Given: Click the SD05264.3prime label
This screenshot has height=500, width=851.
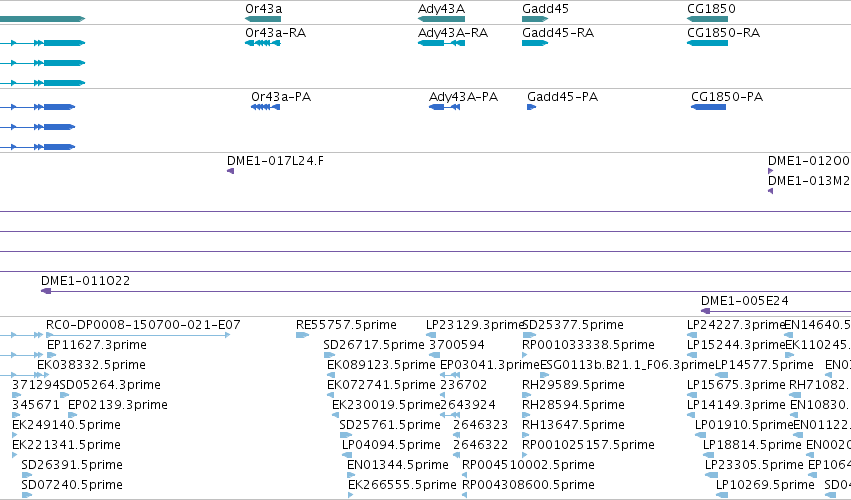Looking at the screenshot, I should (110, 385).
